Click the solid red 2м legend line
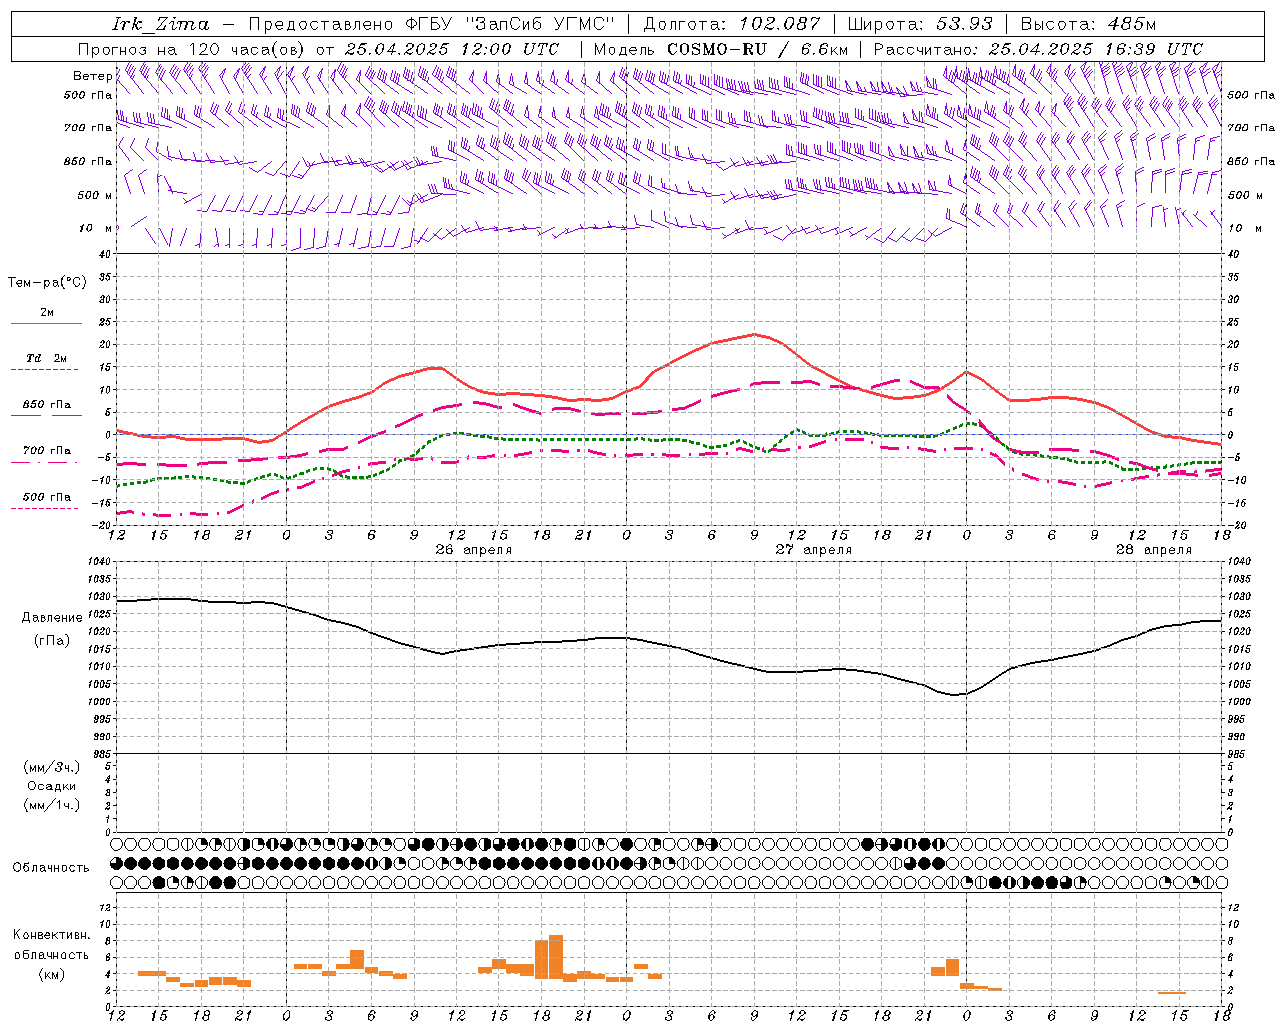 [x=46, y=324]
